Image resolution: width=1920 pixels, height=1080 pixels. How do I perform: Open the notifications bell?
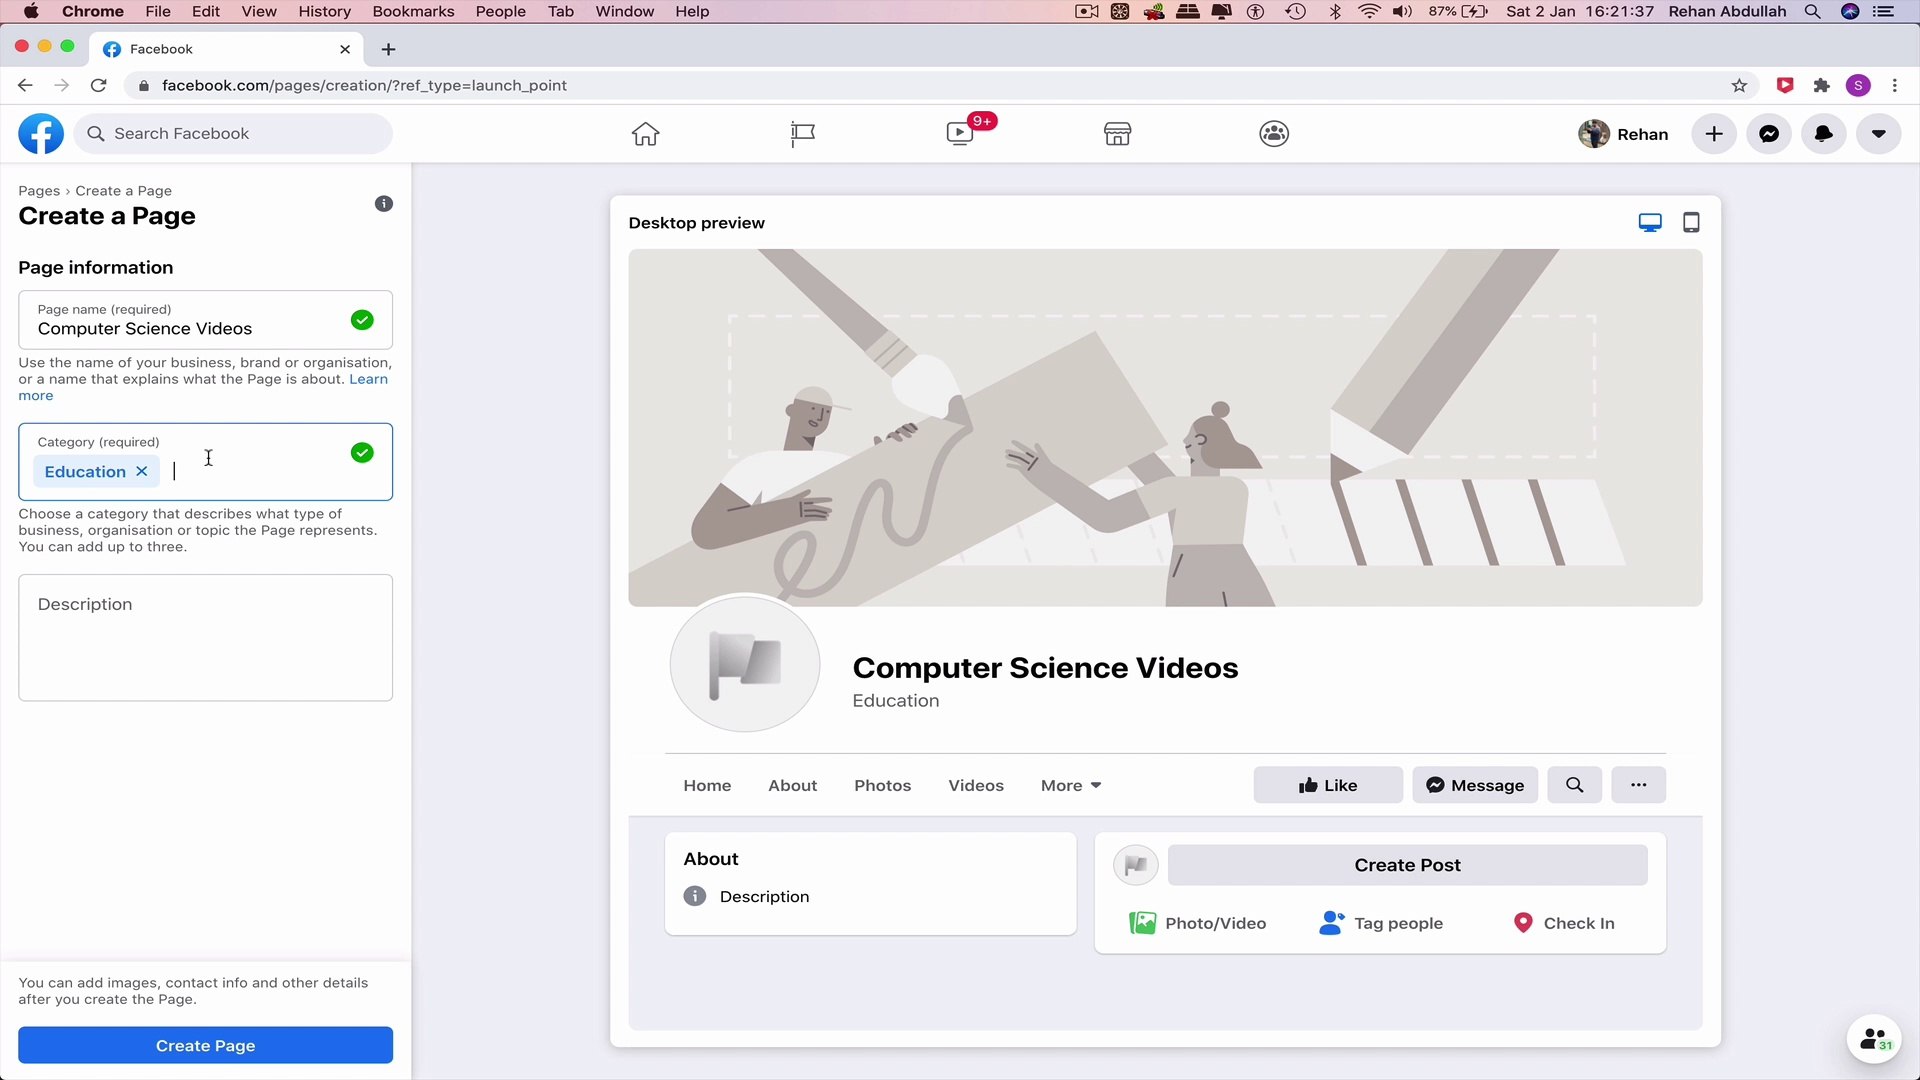coord(1823,133)
